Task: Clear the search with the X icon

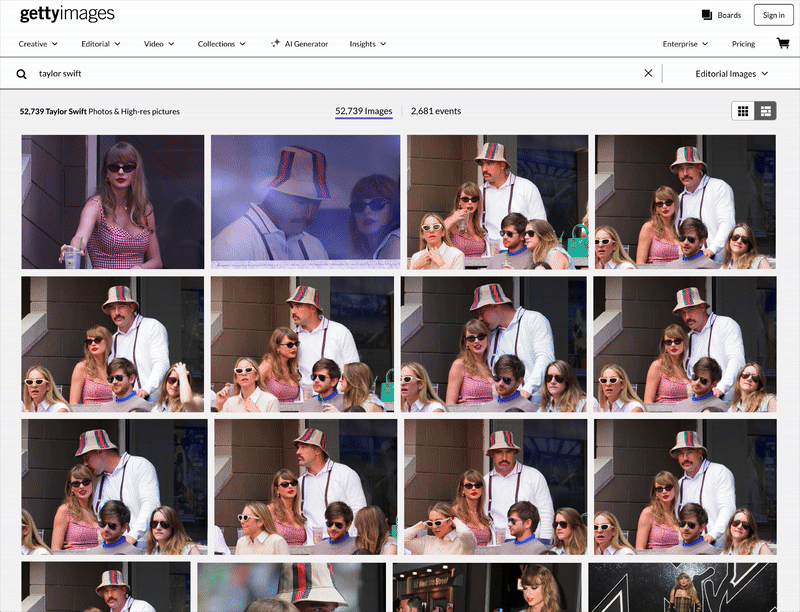Action: (648, 73)
